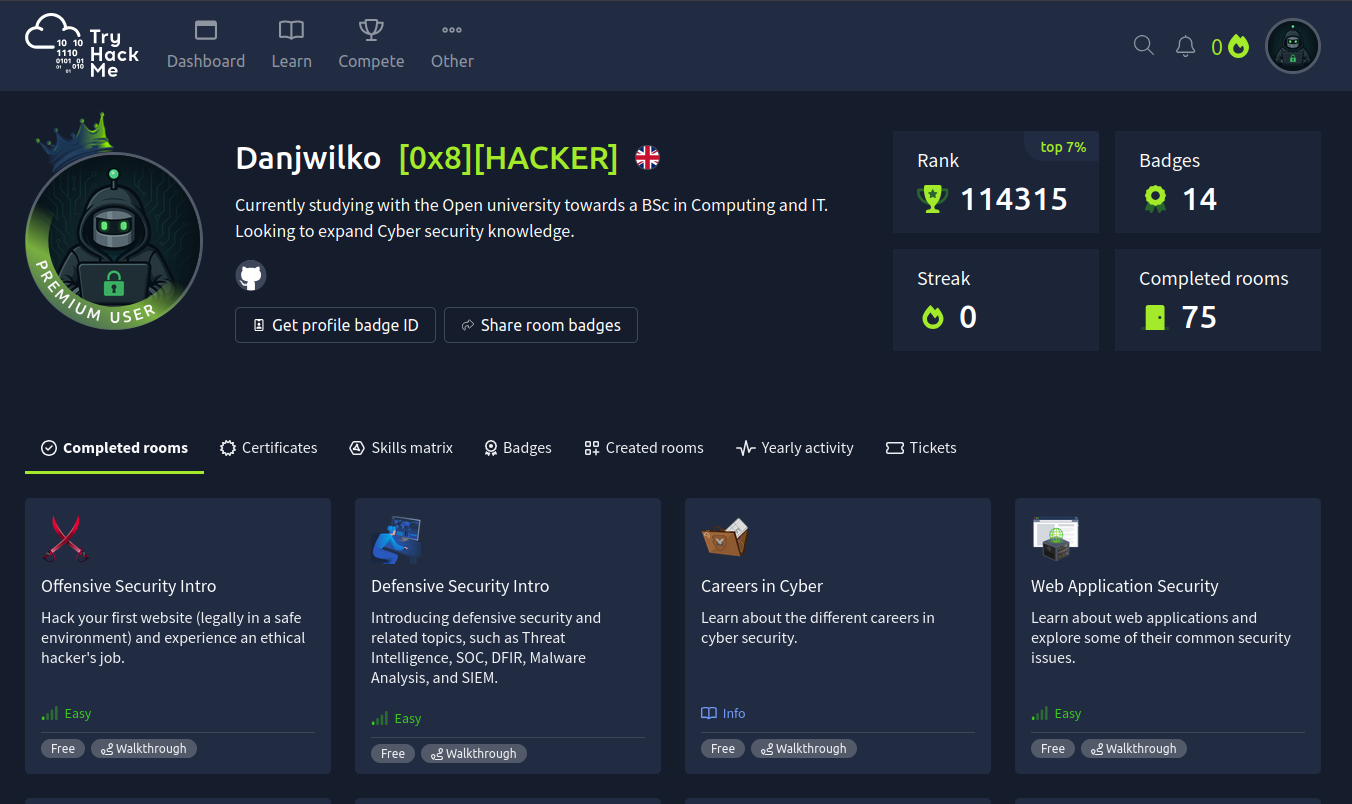The width and height of the screenshot is (1352, 804).
Task: Click the Careers in Cyber folder icon
Action: point(725,537)
